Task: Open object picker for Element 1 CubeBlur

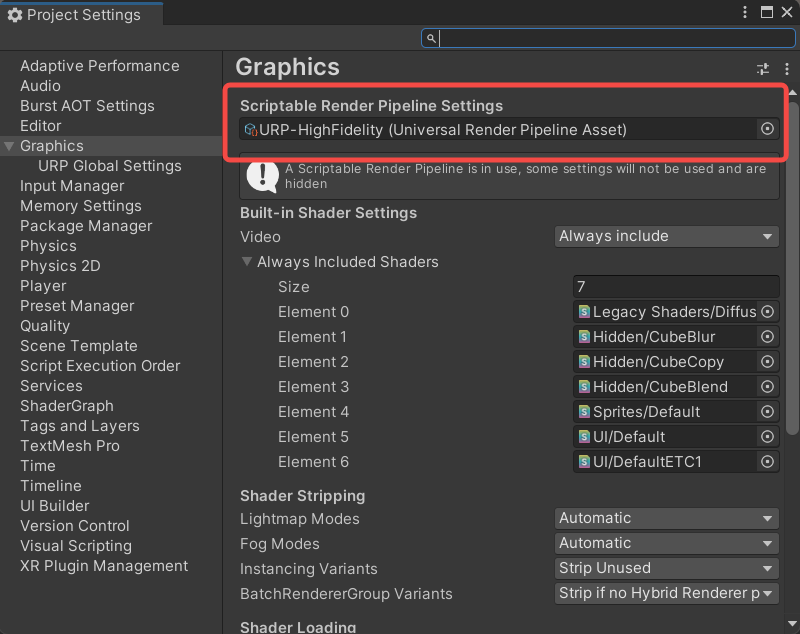Action: click(x=768, y=337)
